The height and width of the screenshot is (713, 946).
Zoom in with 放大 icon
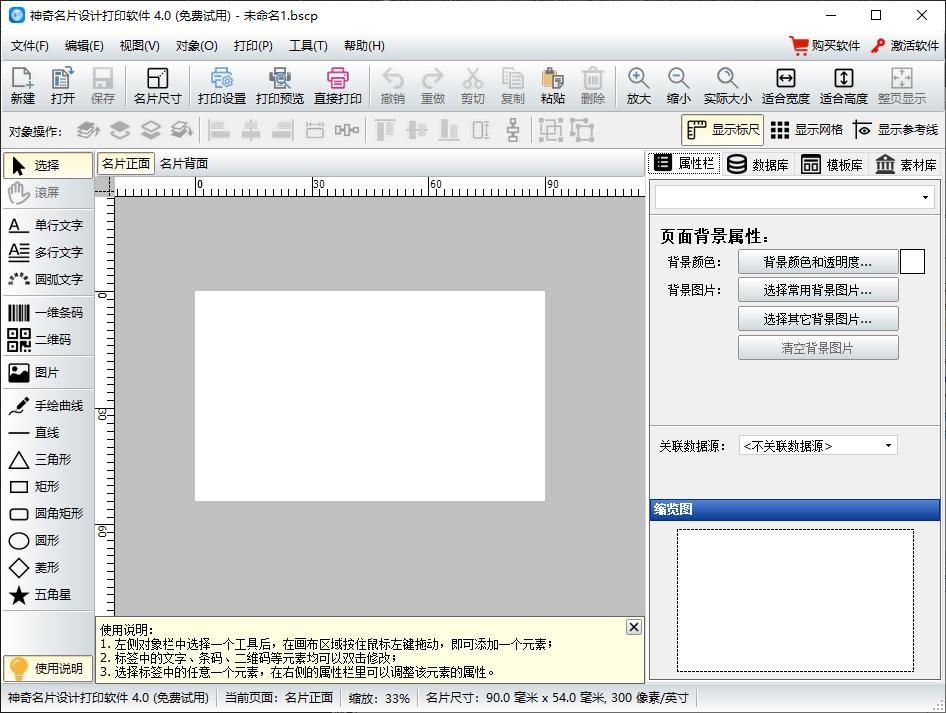(x=638, y=86)
